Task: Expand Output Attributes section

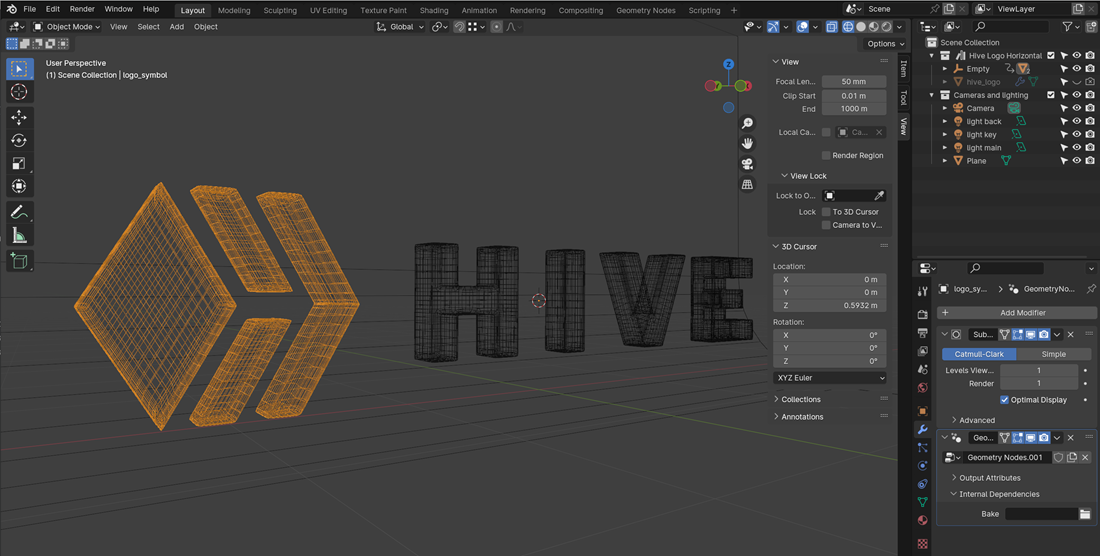Action: coord(989,477)
